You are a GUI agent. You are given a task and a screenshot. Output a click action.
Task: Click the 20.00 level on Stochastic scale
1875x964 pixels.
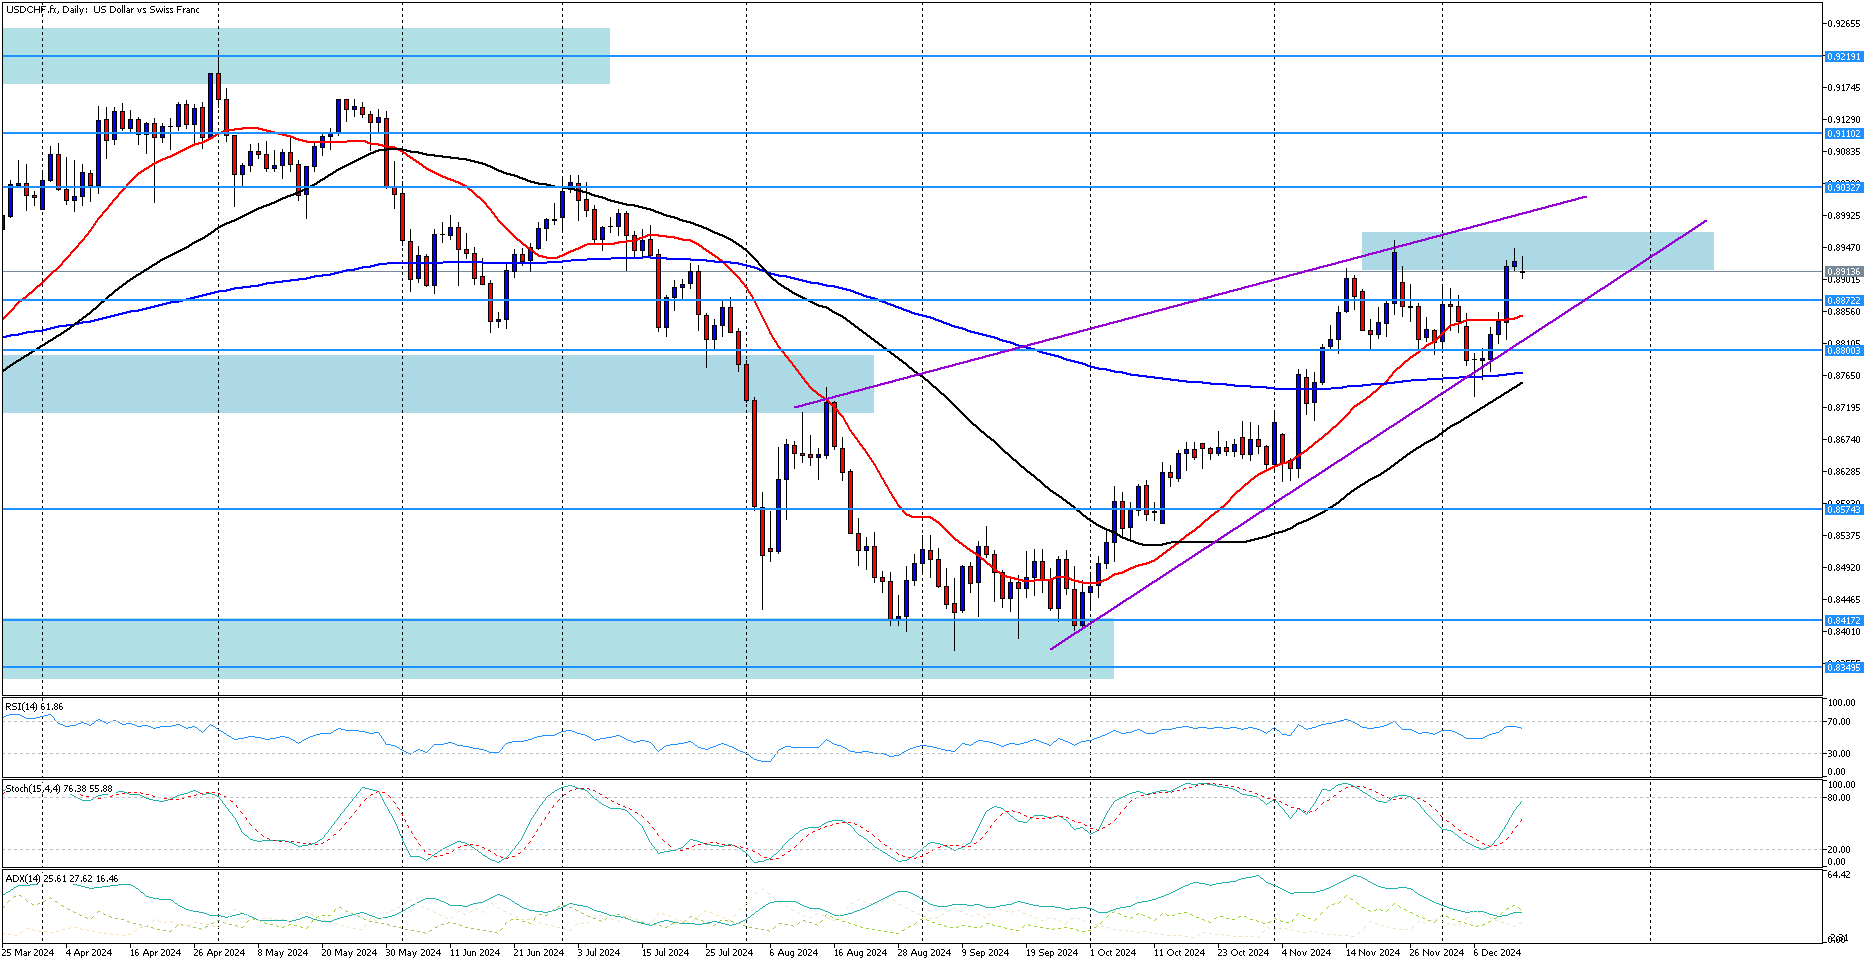point(1837,850)
